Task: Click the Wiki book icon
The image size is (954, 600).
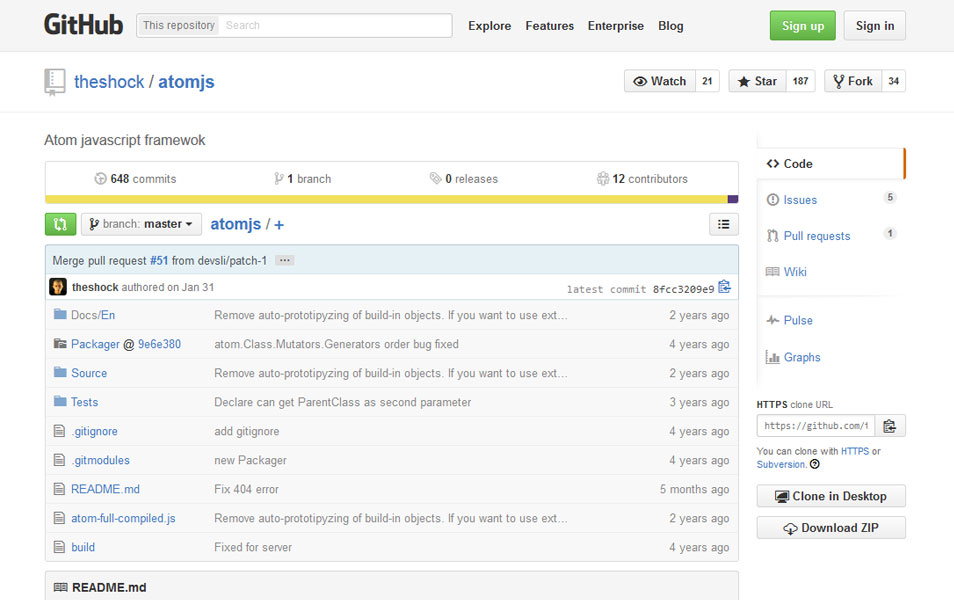Action: pos(773,271)
